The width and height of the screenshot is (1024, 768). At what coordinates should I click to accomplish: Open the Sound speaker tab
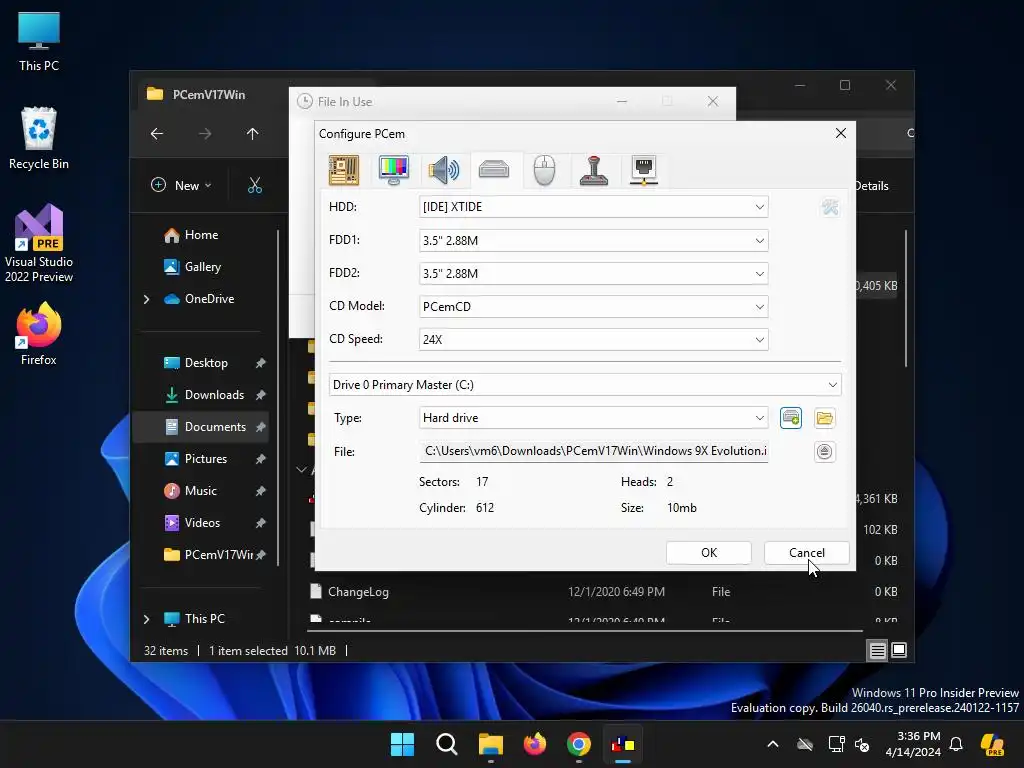coord(443,170)
